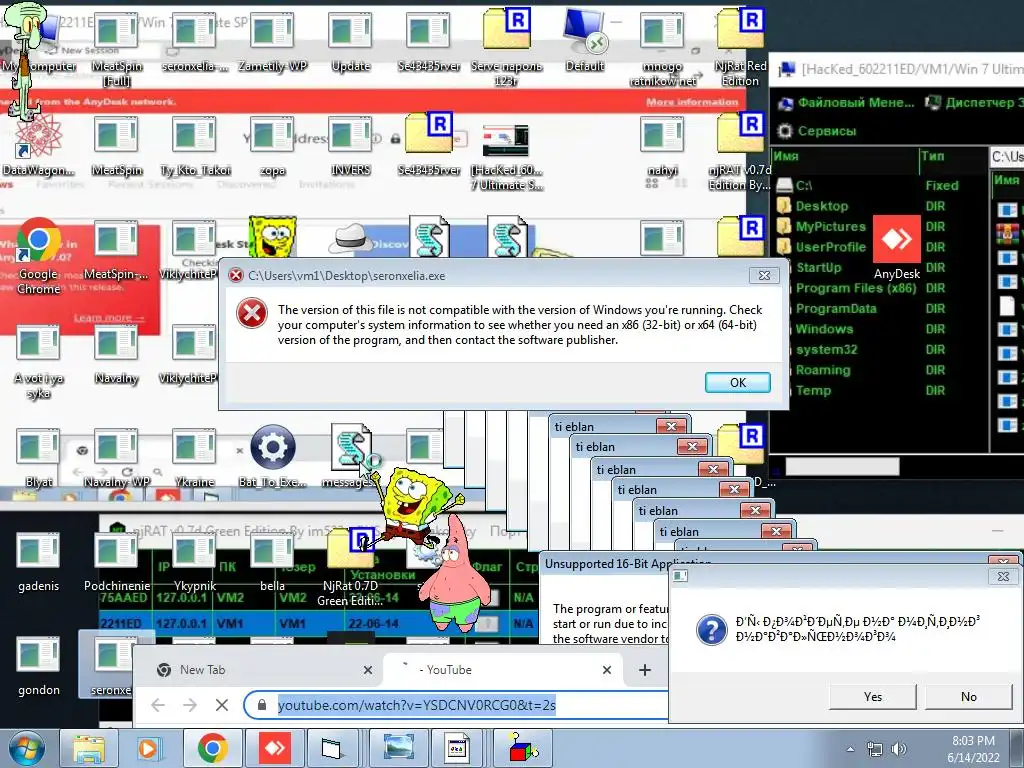Screen dimensions: 1024x768
Task: Click the More information link in AnyDesk banner
Action: pyautogui.click(x=692, y=102)
